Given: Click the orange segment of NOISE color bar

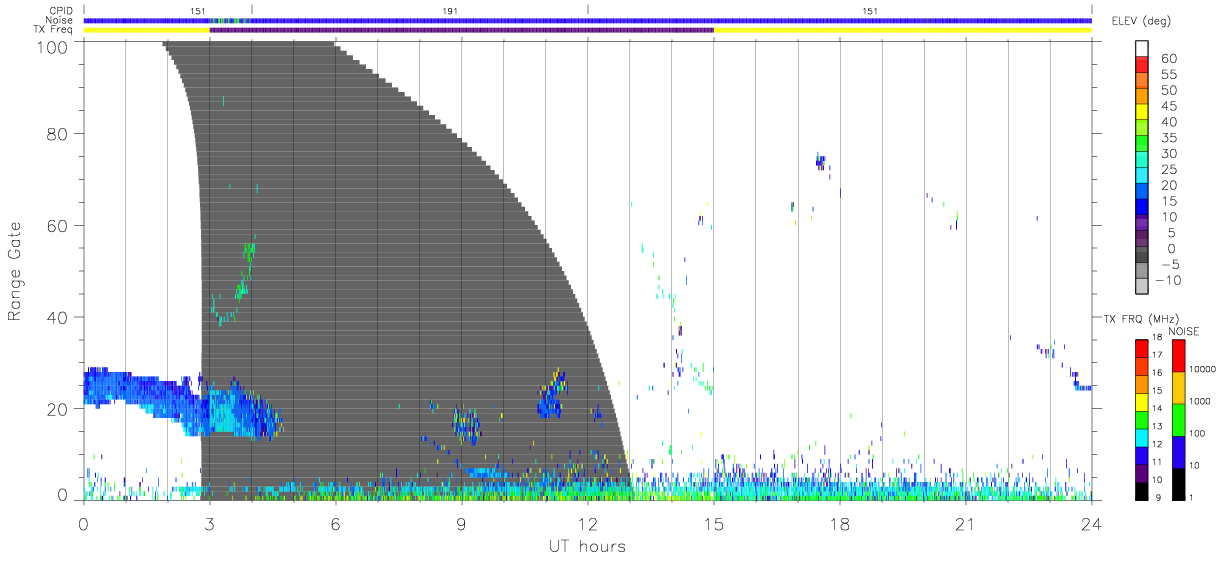Looking at the screenshot, I should (1181, 388).
